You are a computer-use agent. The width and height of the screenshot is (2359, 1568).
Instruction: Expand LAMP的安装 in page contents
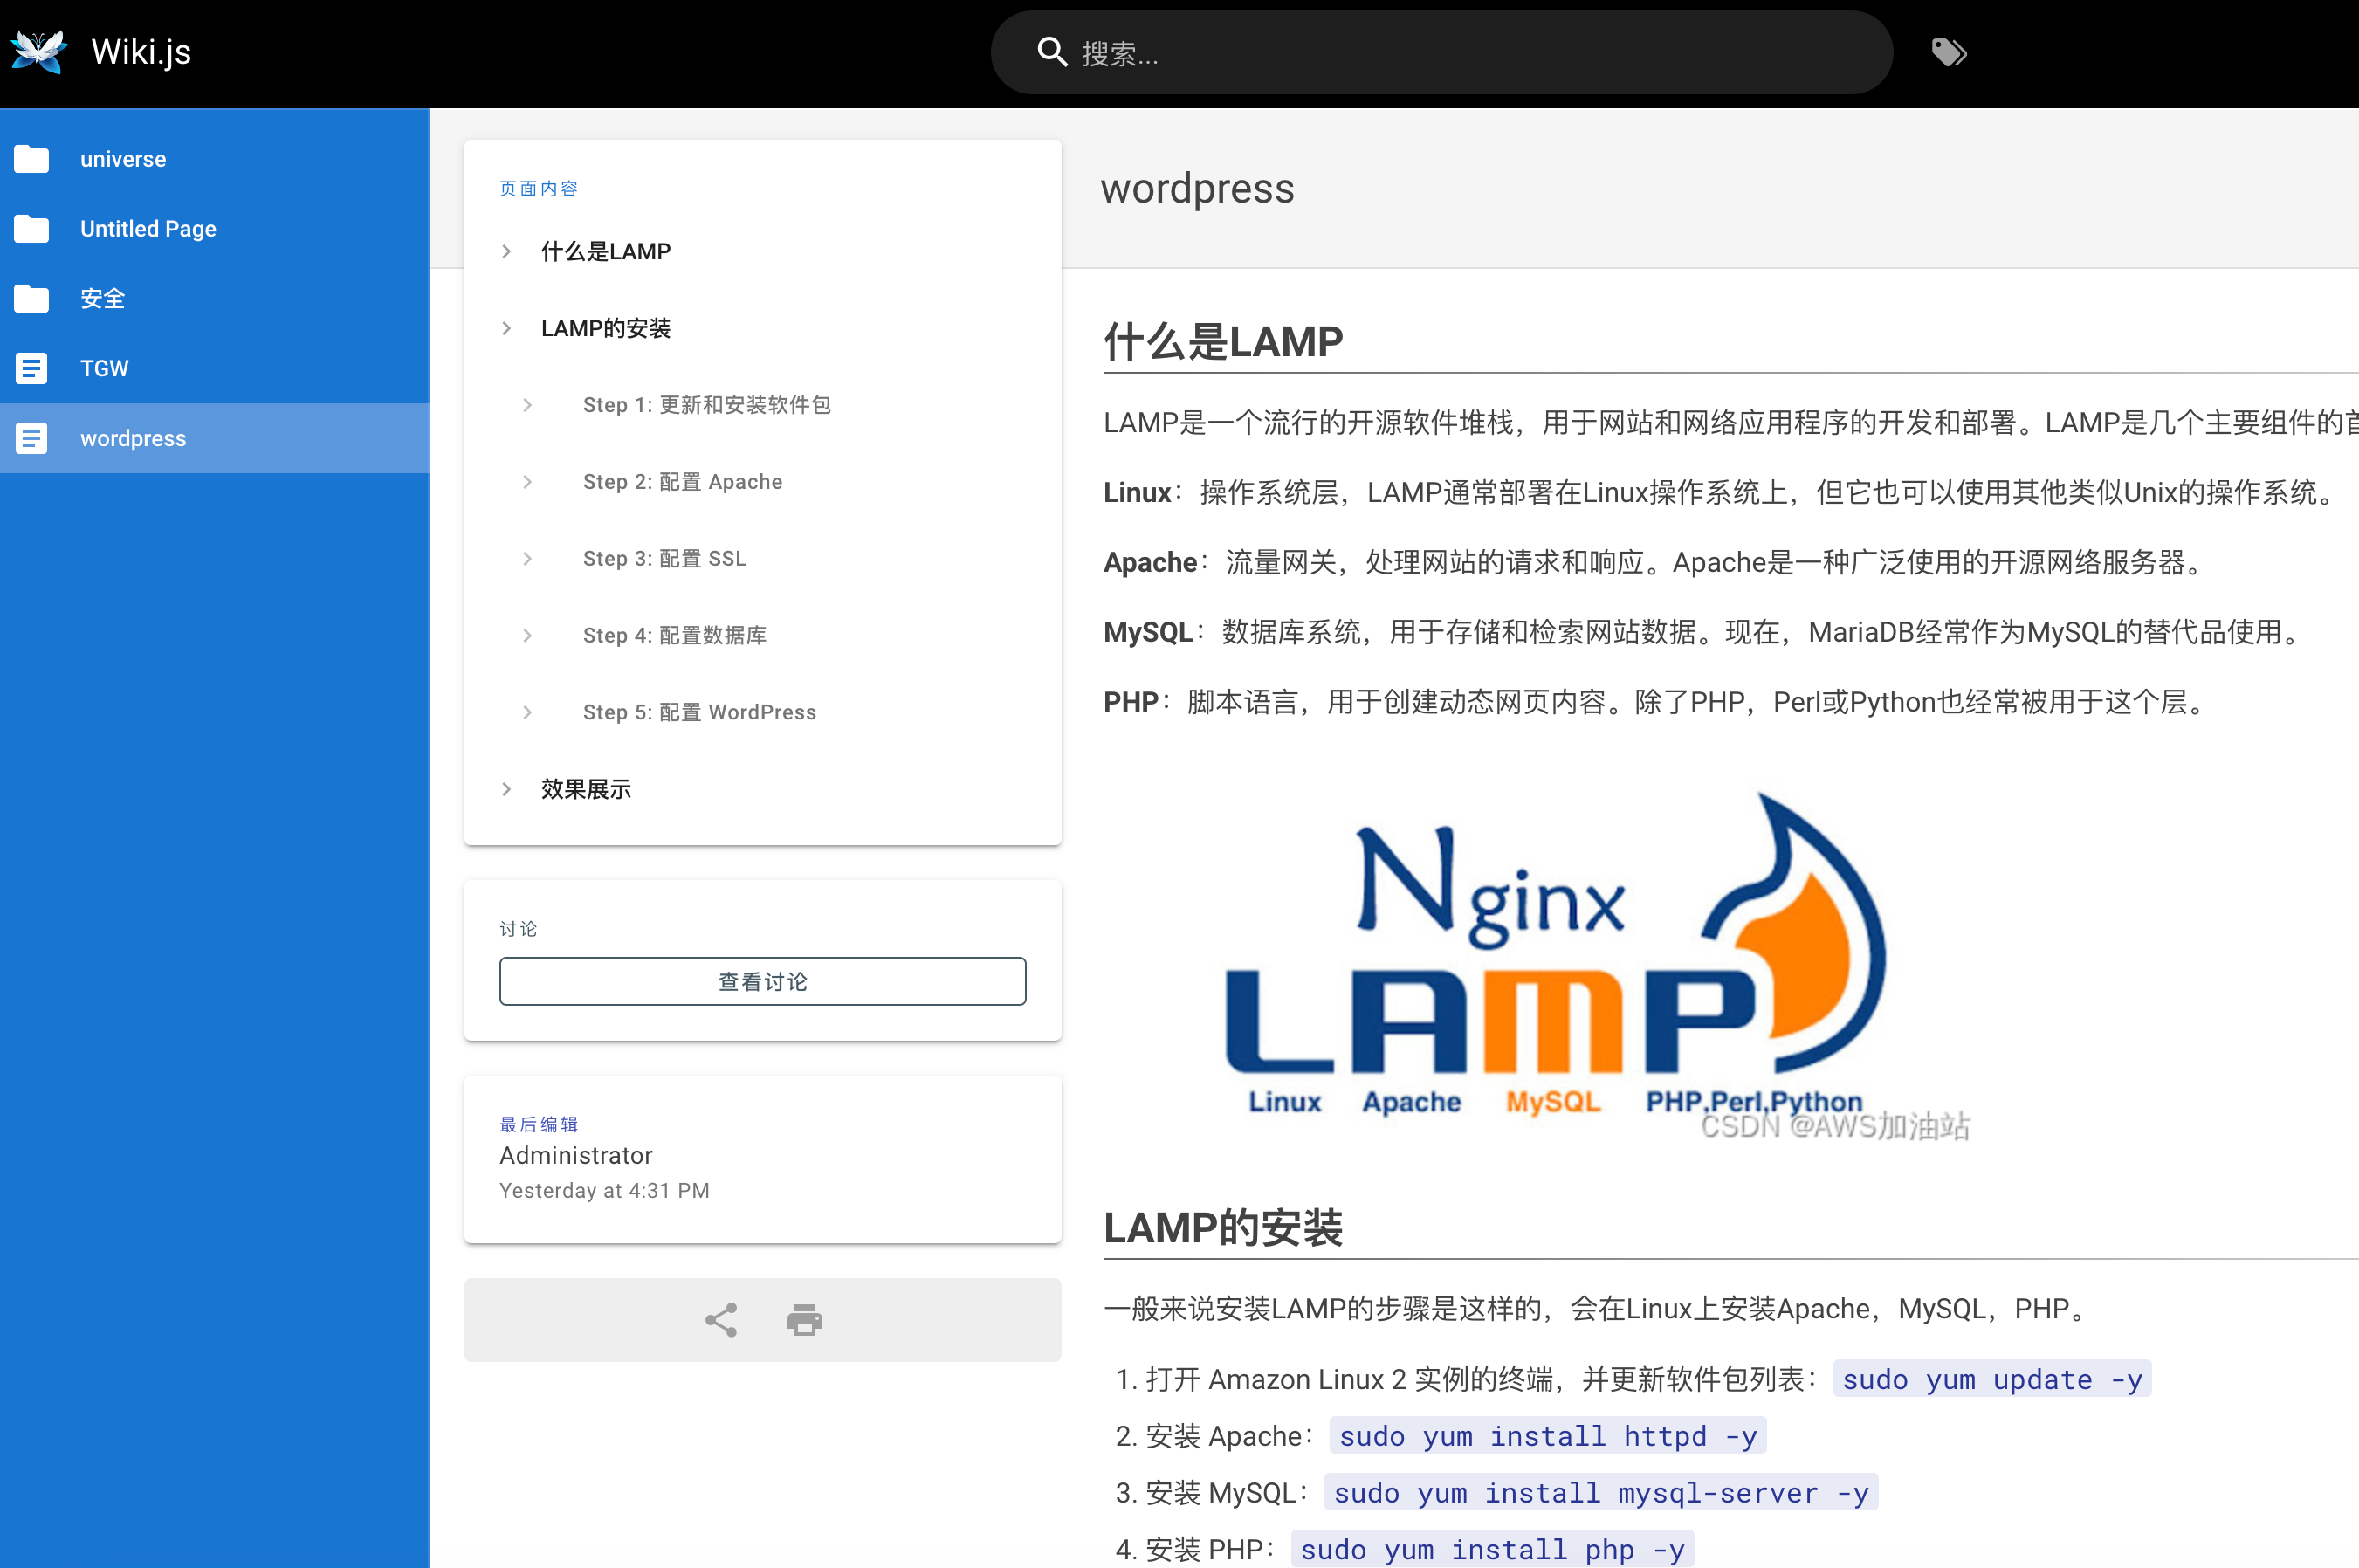coord(506,327)
